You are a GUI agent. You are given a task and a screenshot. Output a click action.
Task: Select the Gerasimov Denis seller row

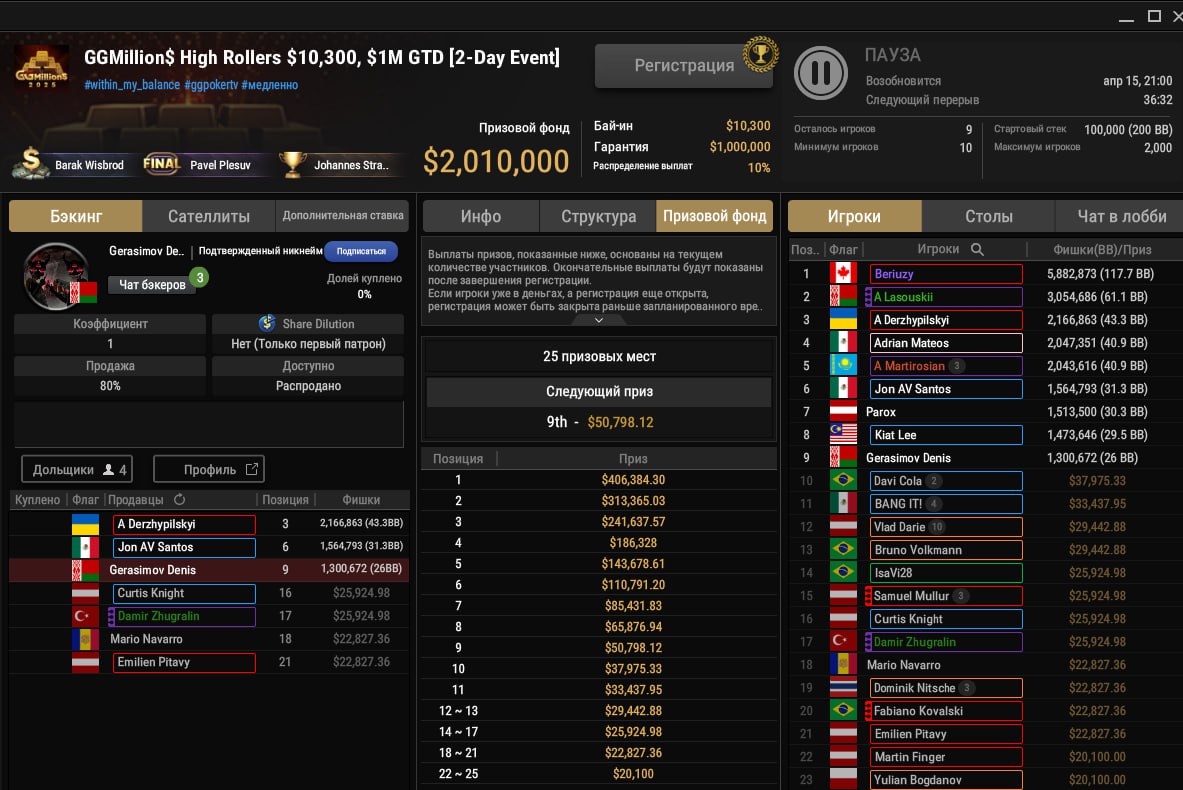(209, 570)
